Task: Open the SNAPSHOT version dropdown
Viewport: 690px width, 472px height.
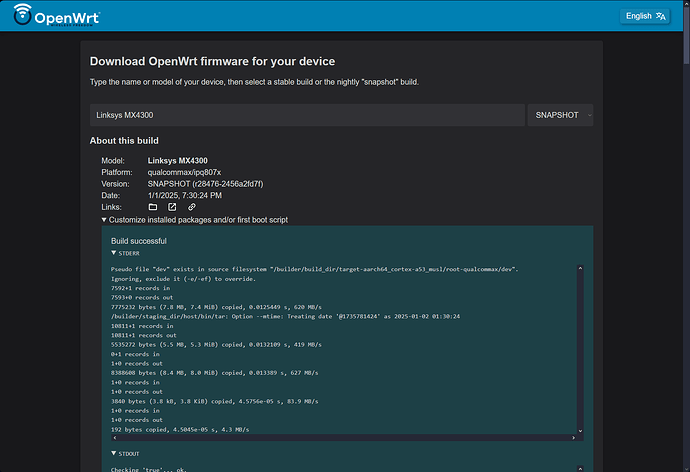Action: click(560, 115)
